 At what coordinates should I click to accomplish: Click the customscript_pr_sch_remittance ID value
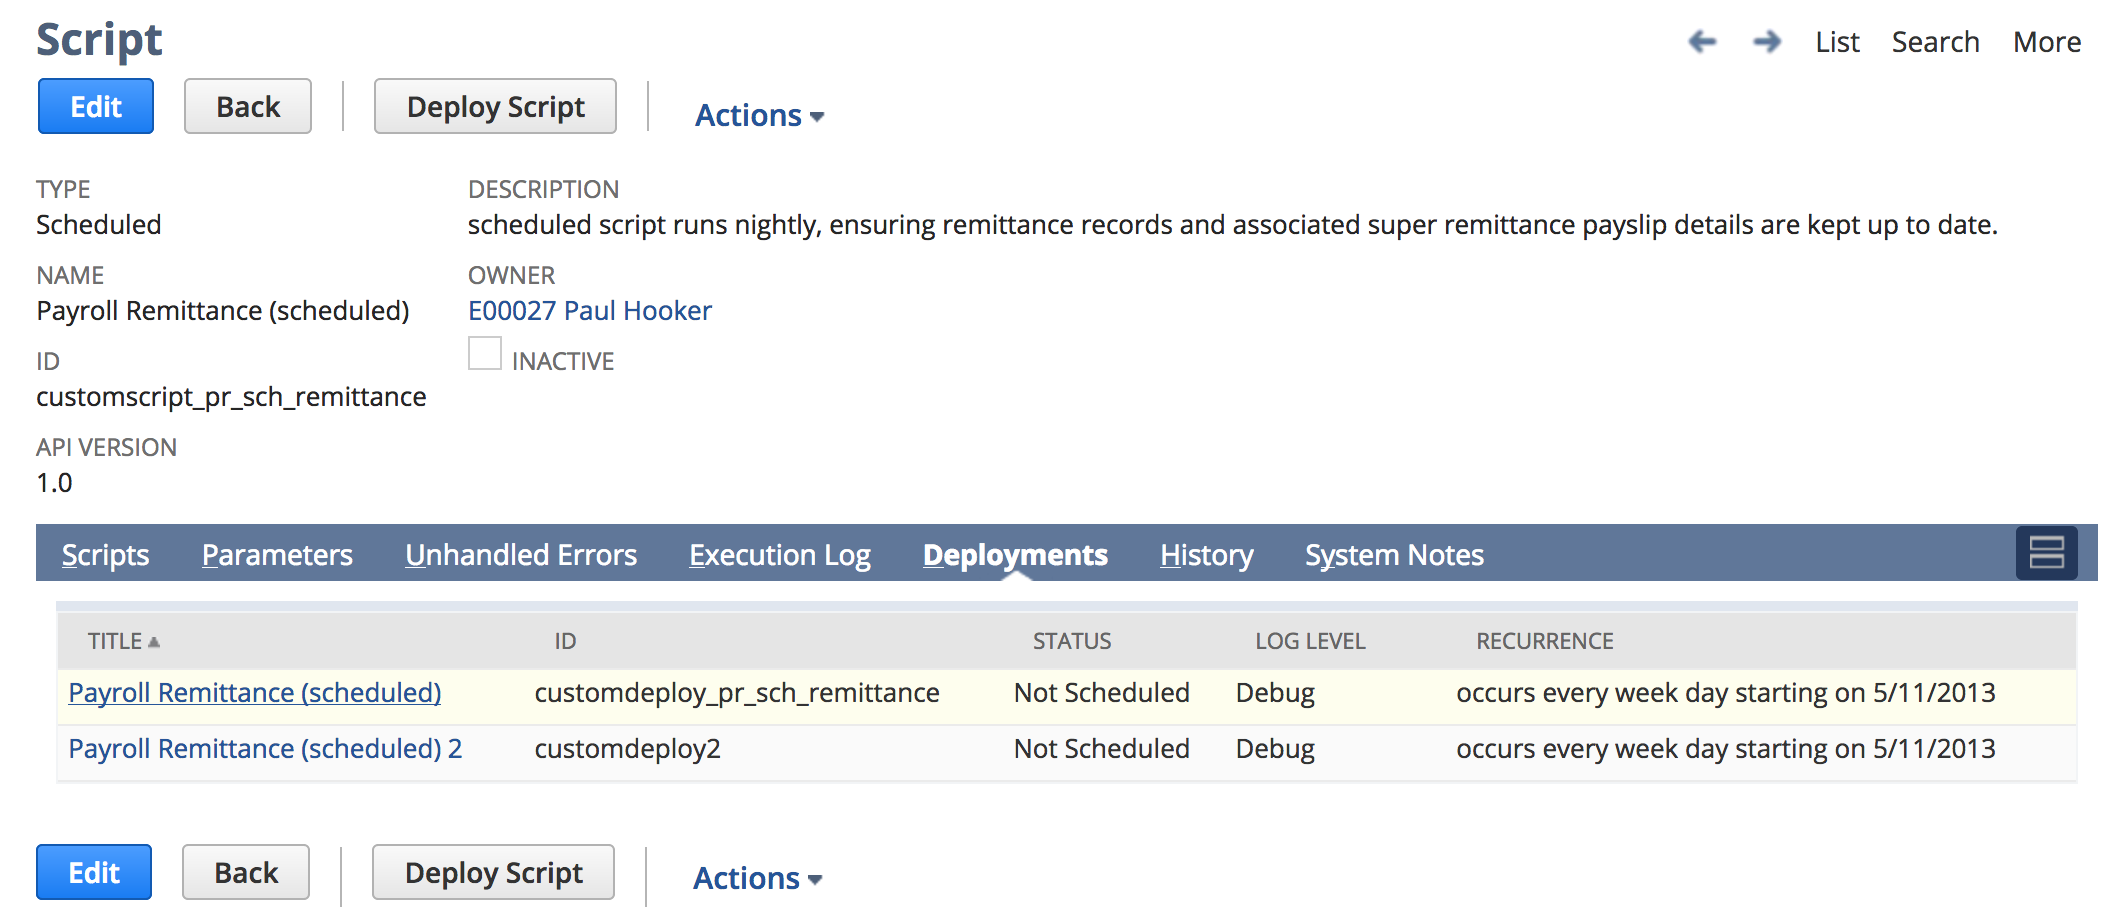click(231, 397)
